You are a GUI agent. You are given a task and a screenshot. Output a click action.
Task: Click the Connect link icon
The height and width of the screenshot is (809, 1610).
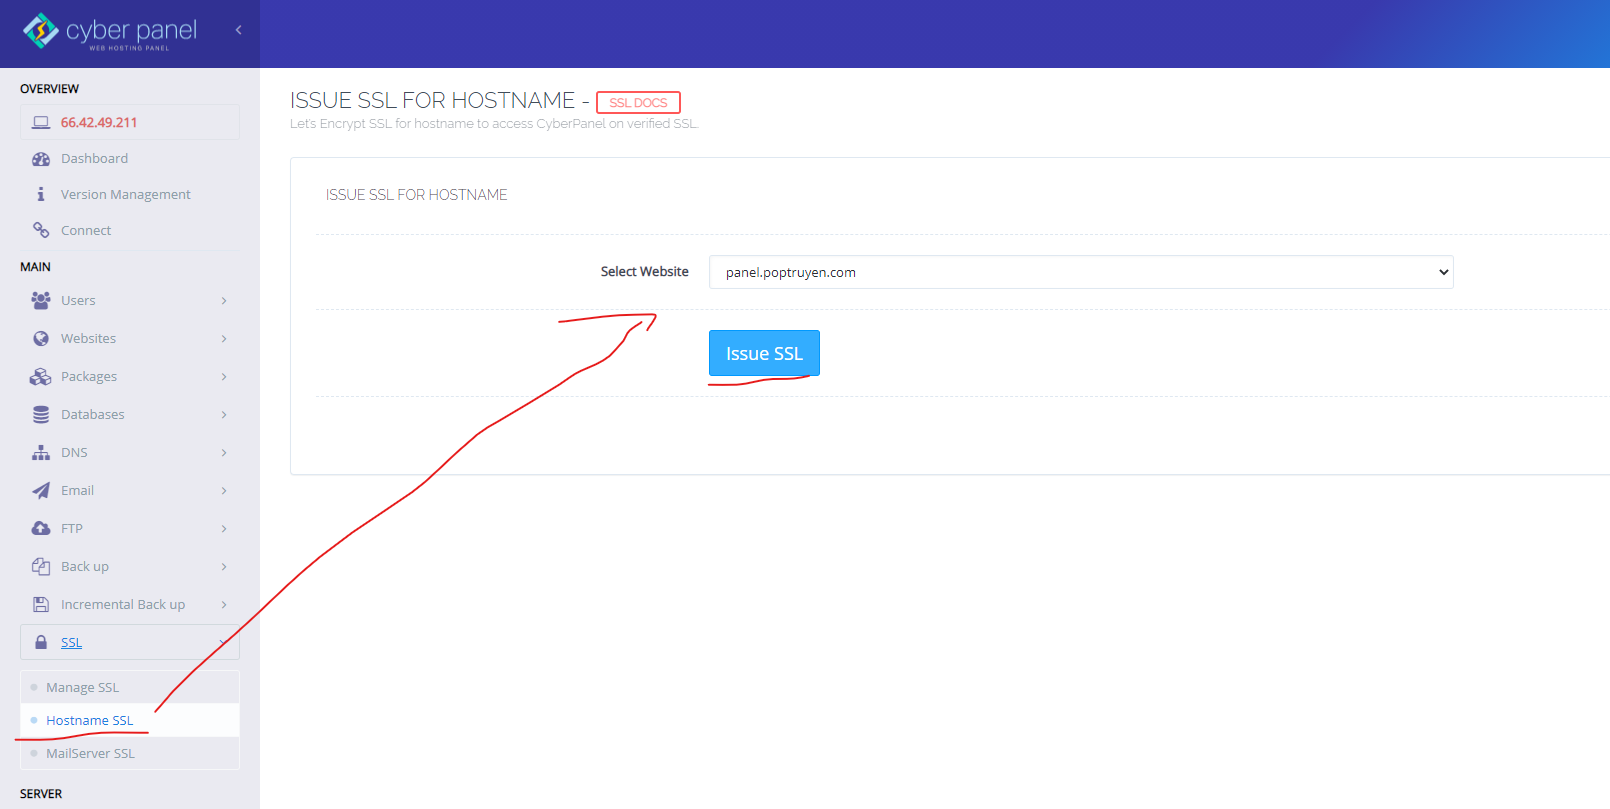[x=41, y=230]
